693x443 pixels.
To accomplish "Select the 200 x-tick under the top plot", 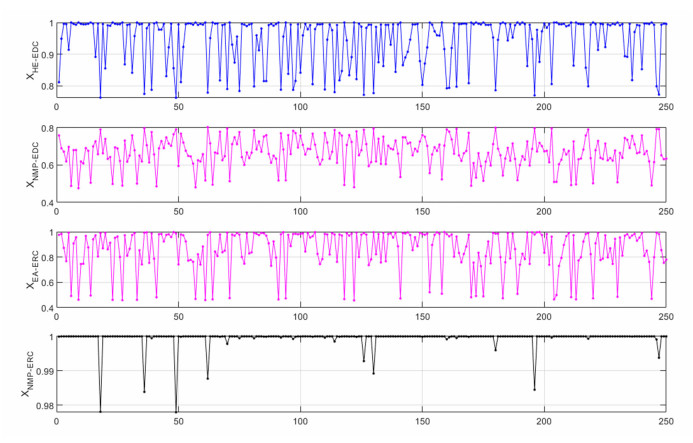I will click(x=544, y=106).
